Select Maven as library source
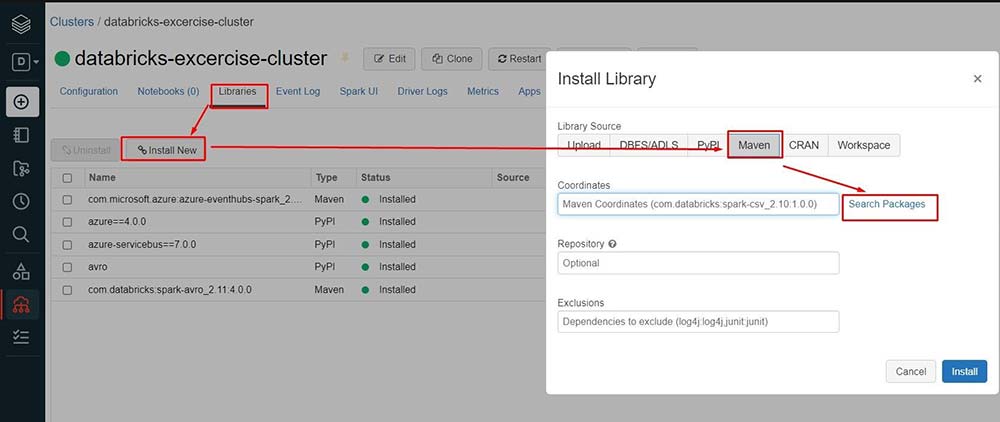 [754, 145]
